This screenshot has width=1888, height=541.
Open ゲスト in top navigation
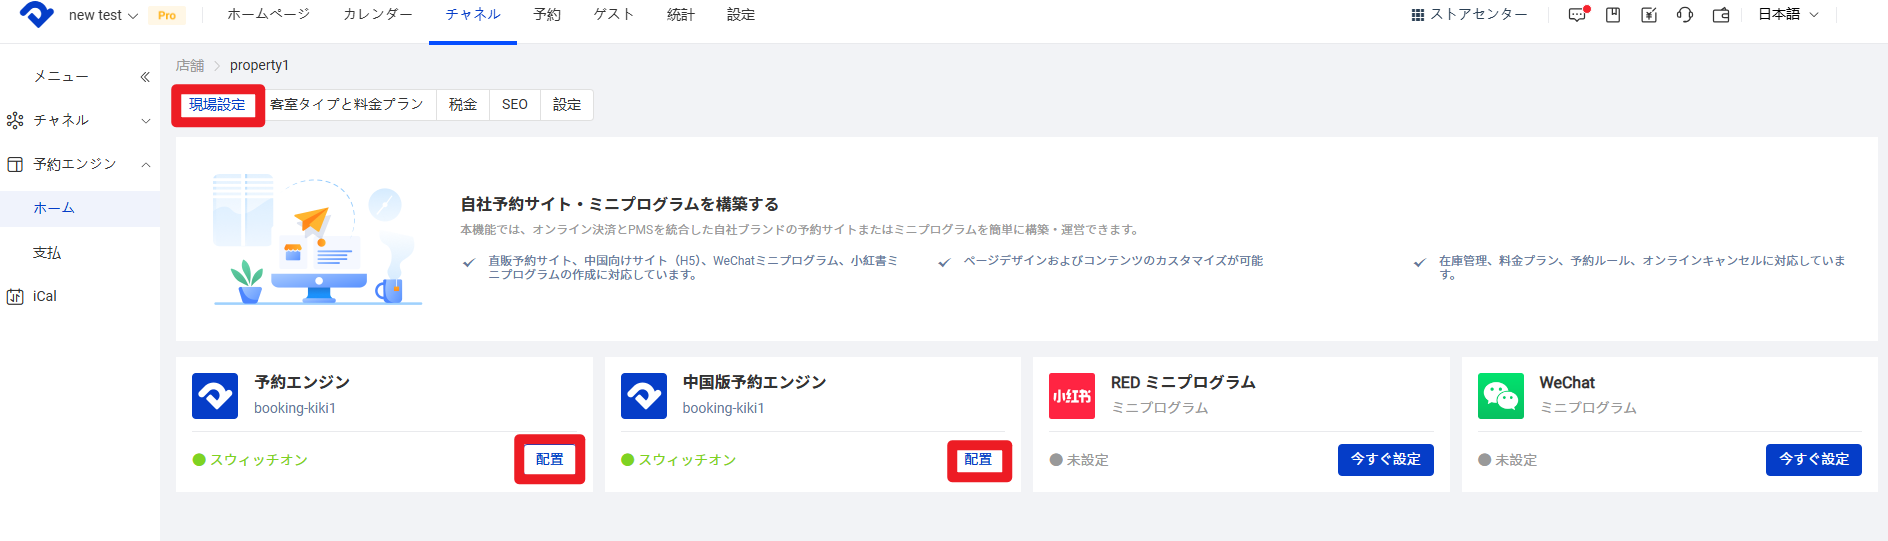614,15
